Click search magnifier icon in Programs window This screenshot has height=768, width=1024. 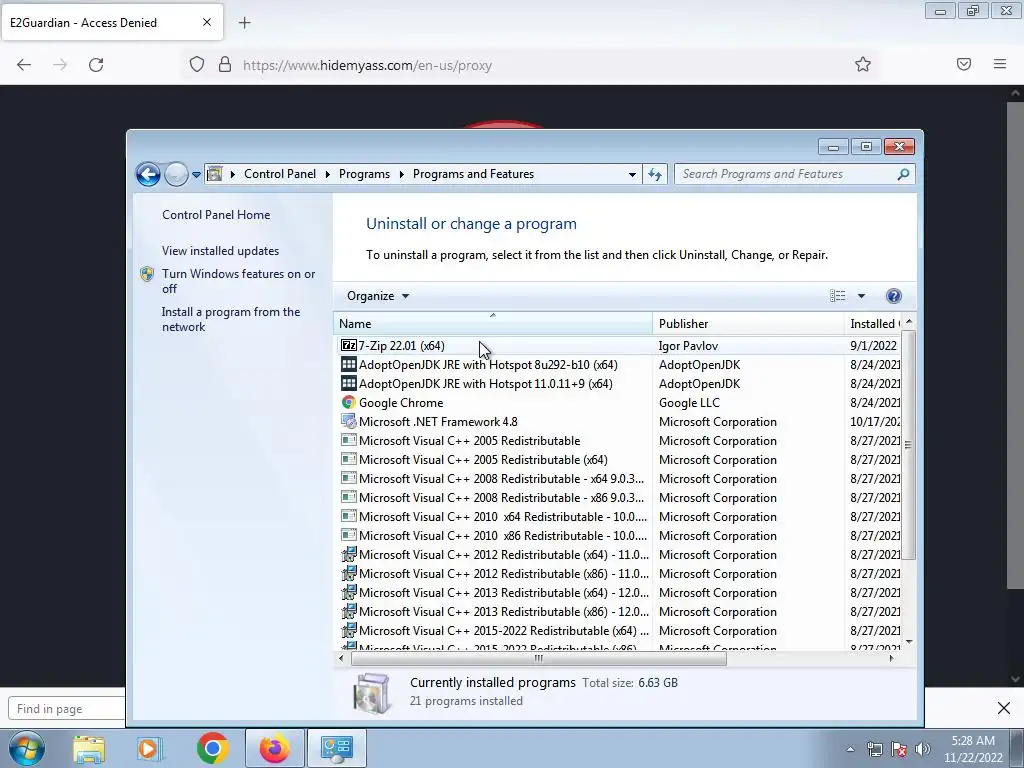(x=903, y=174)
